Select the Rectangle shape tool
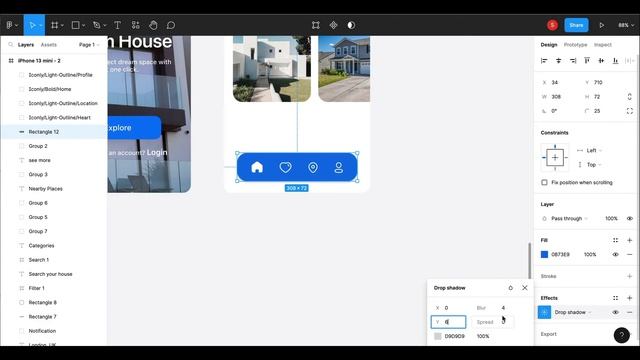 point(76,25)
